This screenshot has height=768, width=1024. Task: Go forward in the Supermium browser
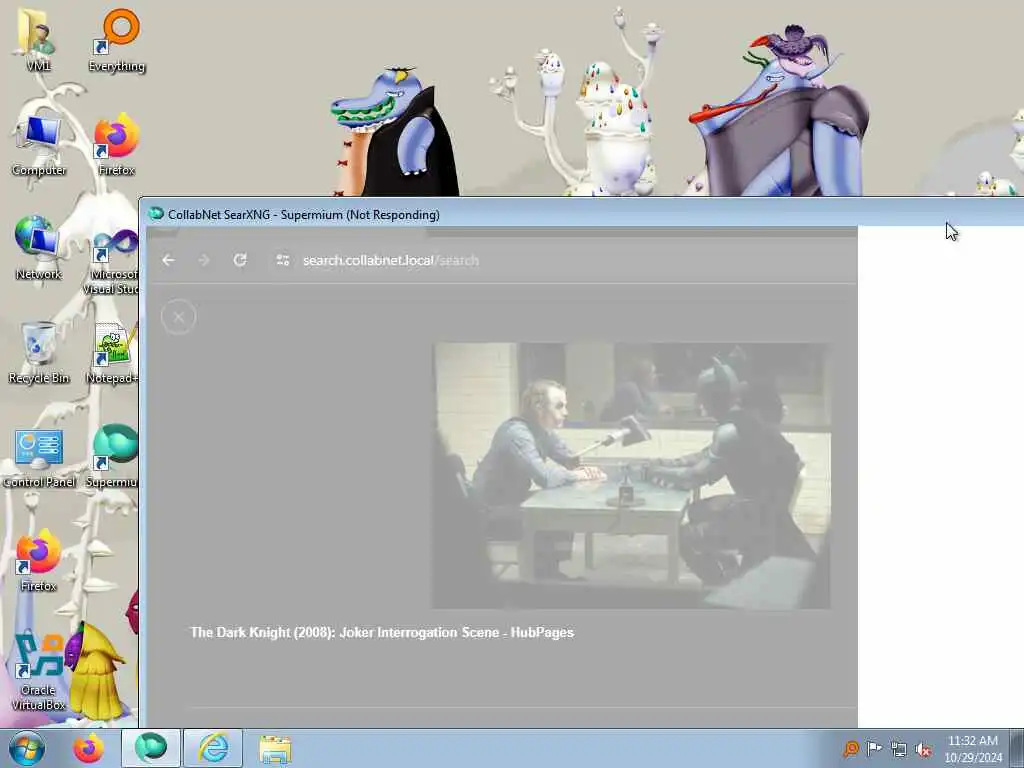pos(204,260)
